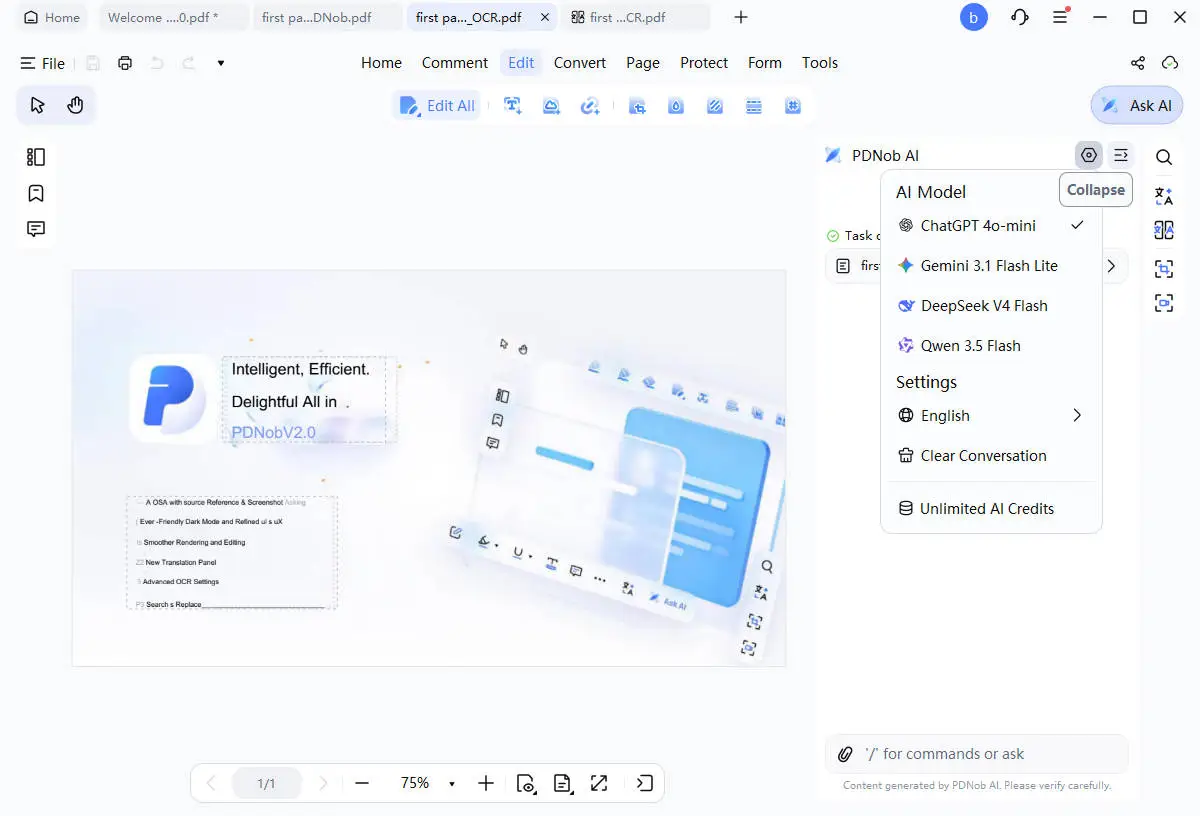Click the Edit All button
Viewport: 1200px width, 816px height.
(437, 105)
